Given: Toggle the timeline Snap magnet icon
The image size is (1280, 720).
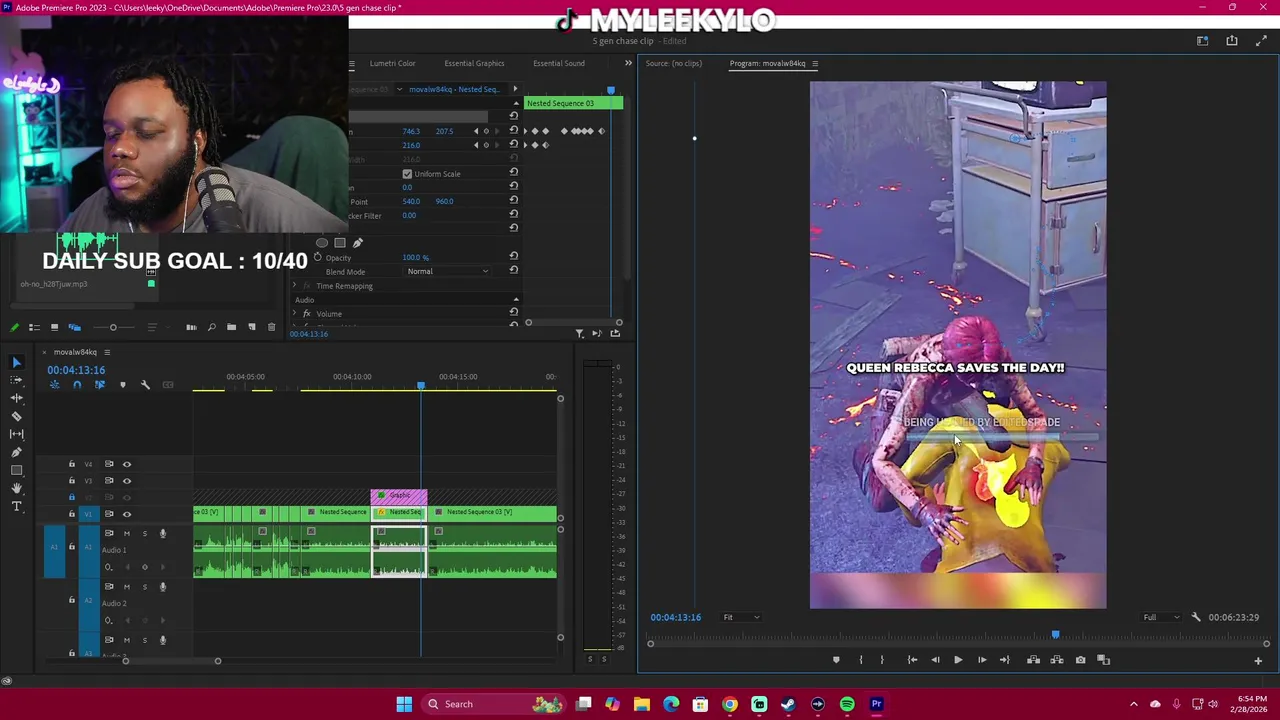Looking at the screenshot, I should (x=77, y=385).
